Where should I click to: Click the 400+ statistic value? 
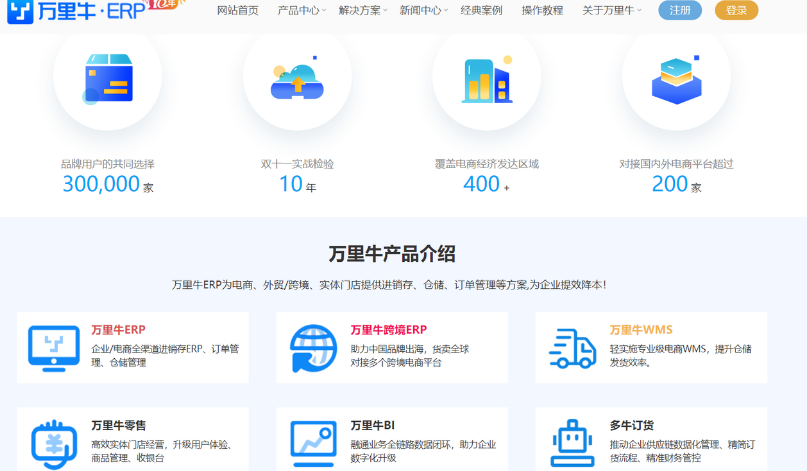point(486,184)
